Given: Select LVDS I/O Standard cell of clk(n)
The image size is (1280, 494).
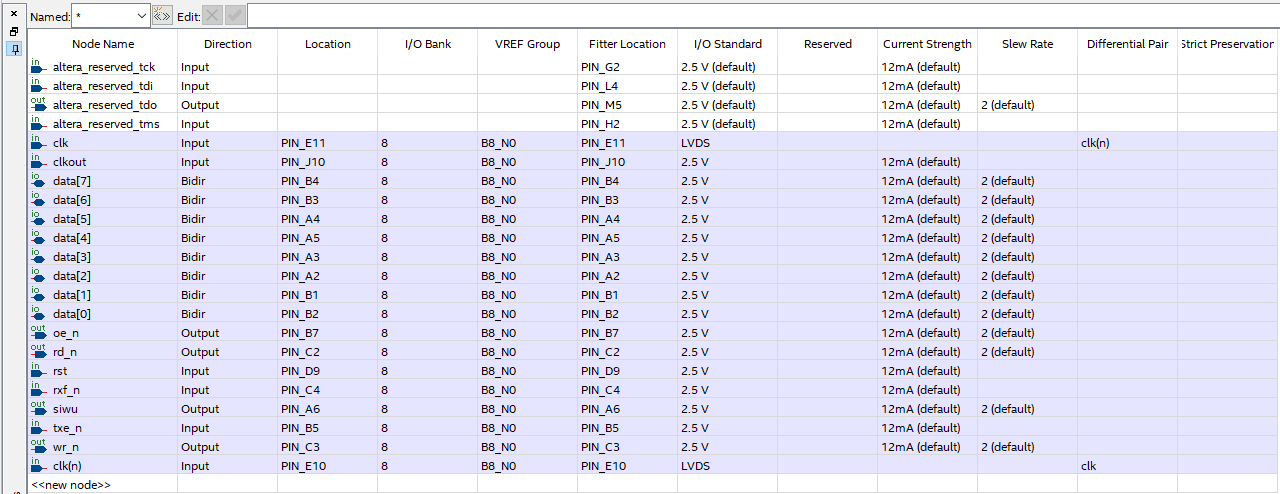Looking at the screenshot, I should coord(696,466).
